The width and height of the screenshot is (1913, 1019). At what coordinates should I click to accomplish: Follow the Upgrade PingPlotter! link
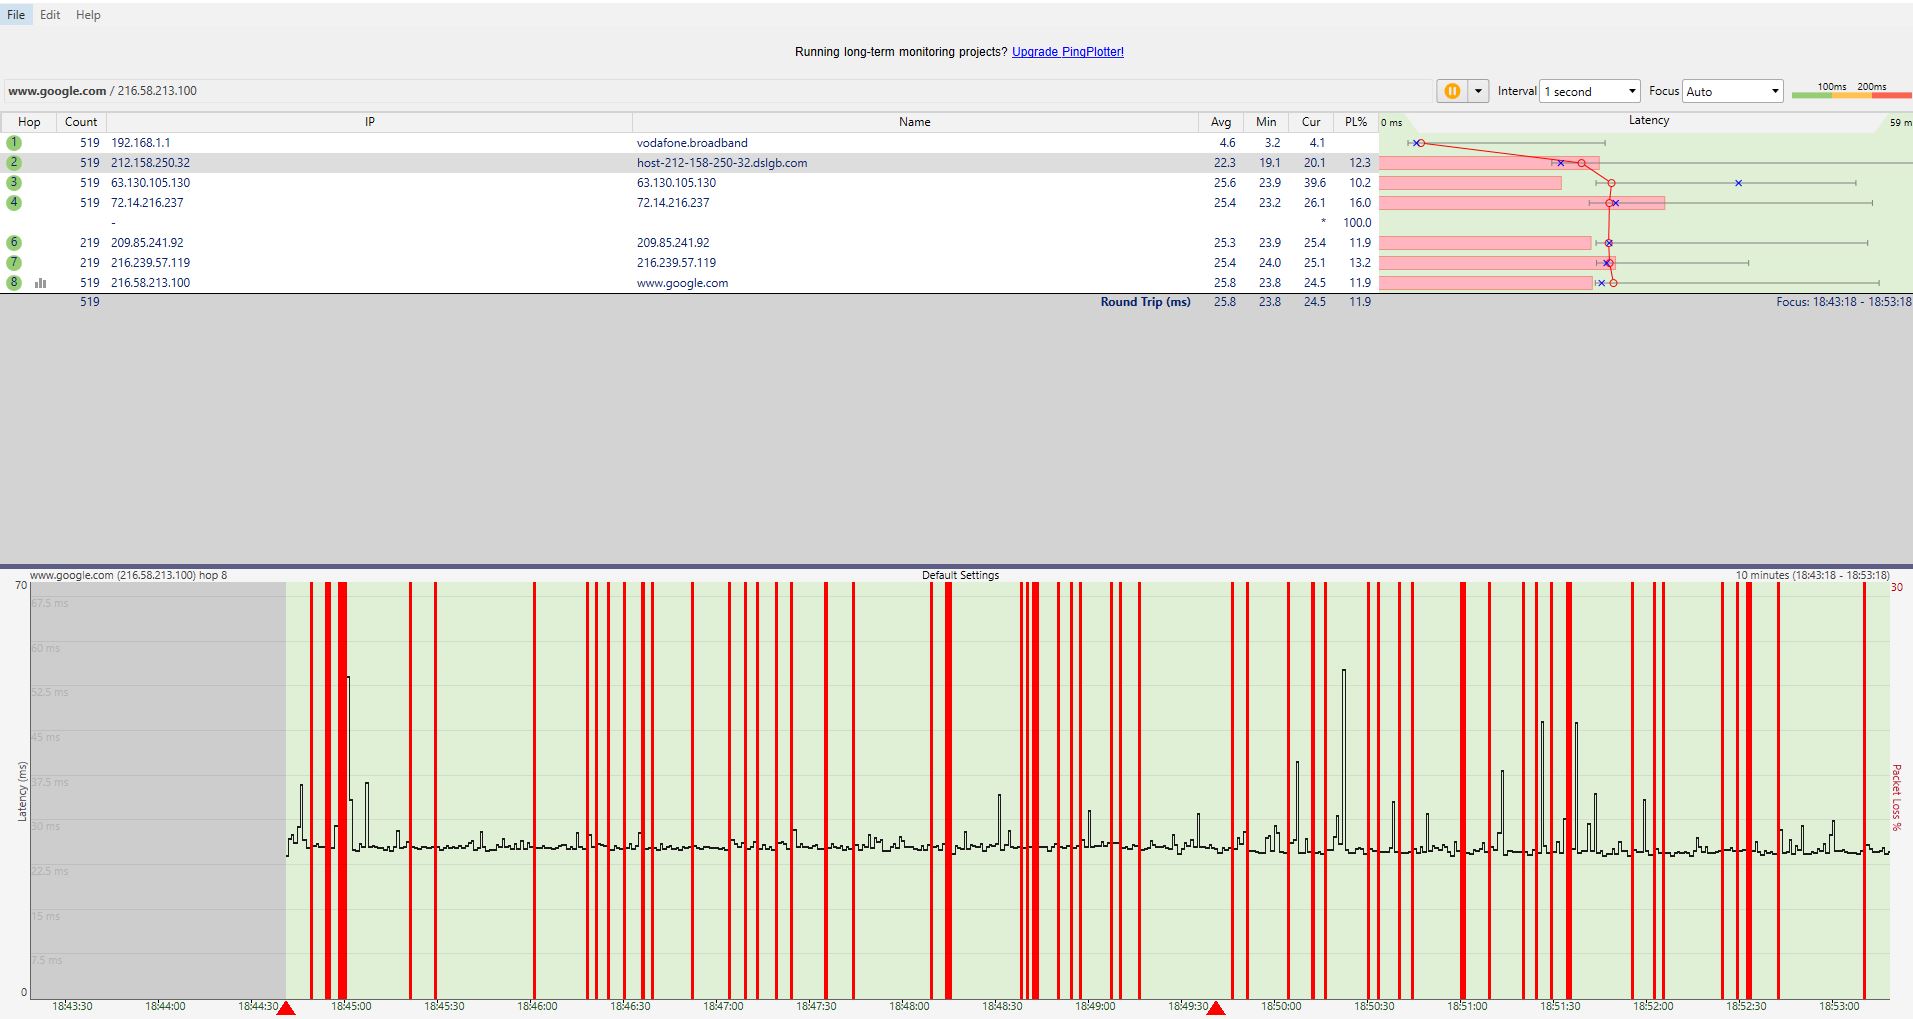click(1068, 52)
